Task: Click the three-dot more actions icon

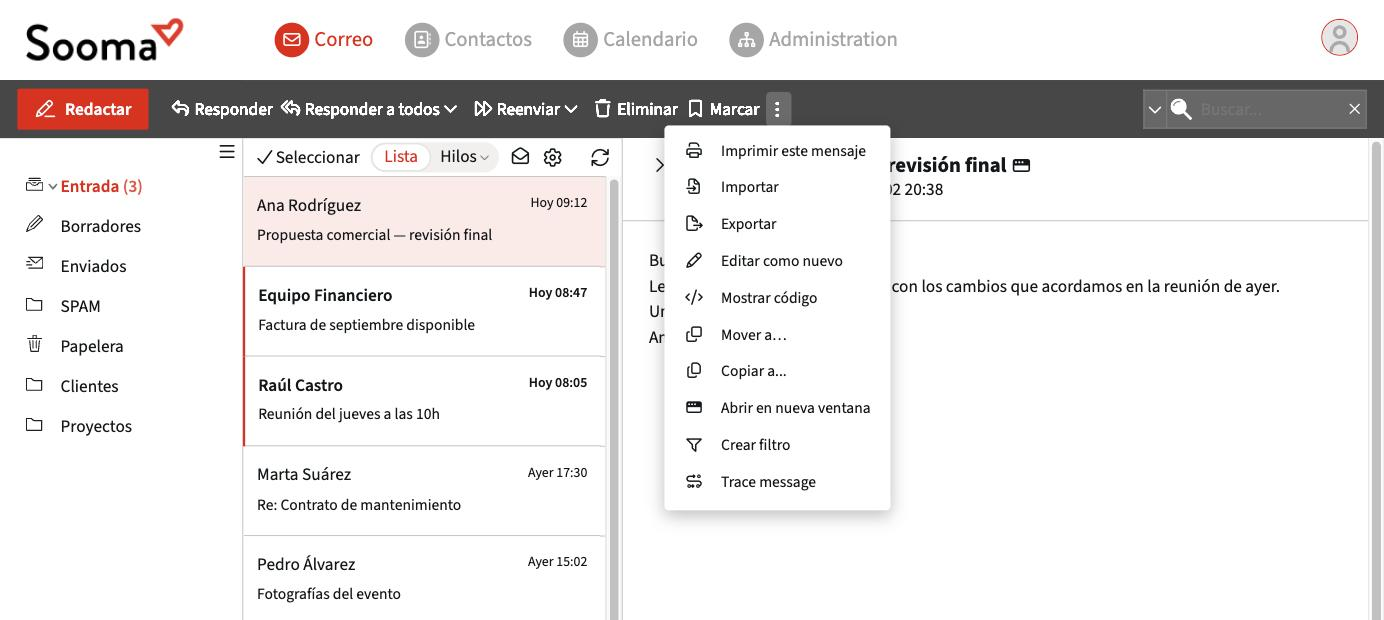Action: tap(778, 109)
